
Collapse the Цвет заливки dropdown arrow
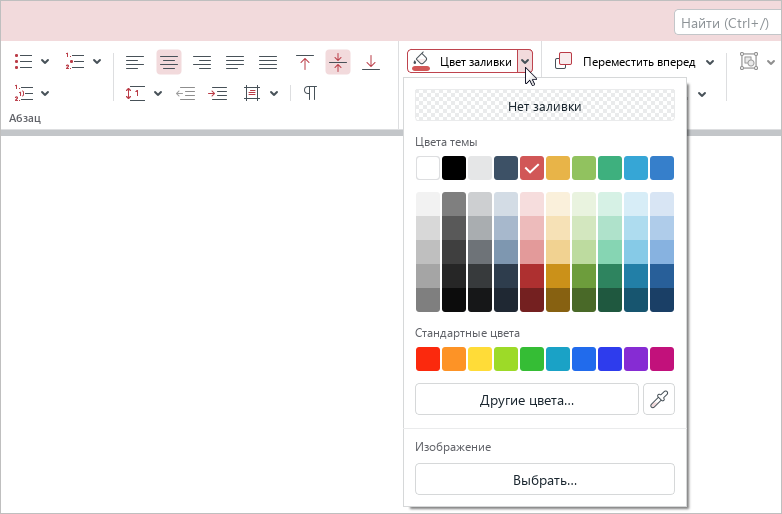point(525,62)
